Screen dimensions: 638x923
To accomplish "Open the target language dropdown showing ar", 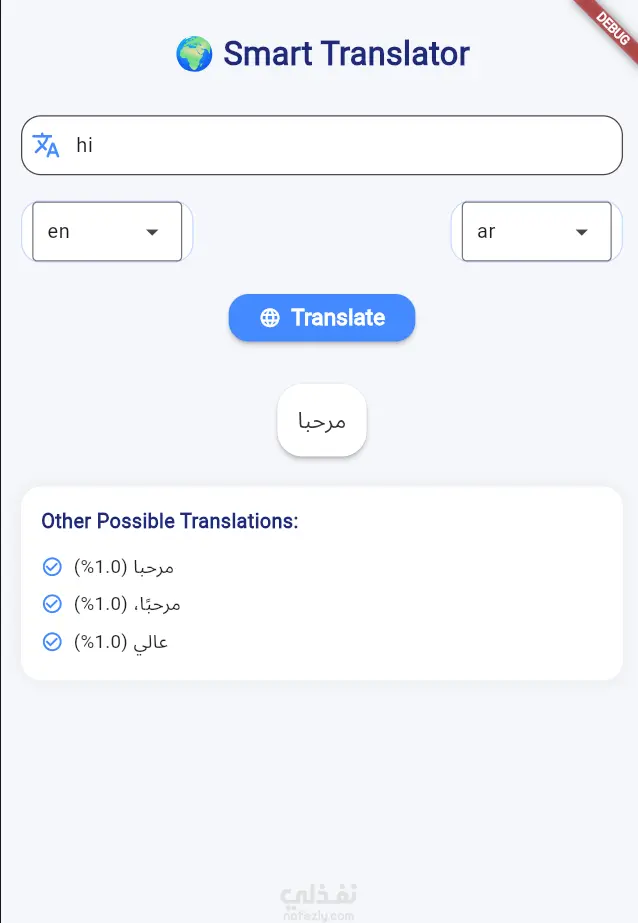I will tap(535, 231).
